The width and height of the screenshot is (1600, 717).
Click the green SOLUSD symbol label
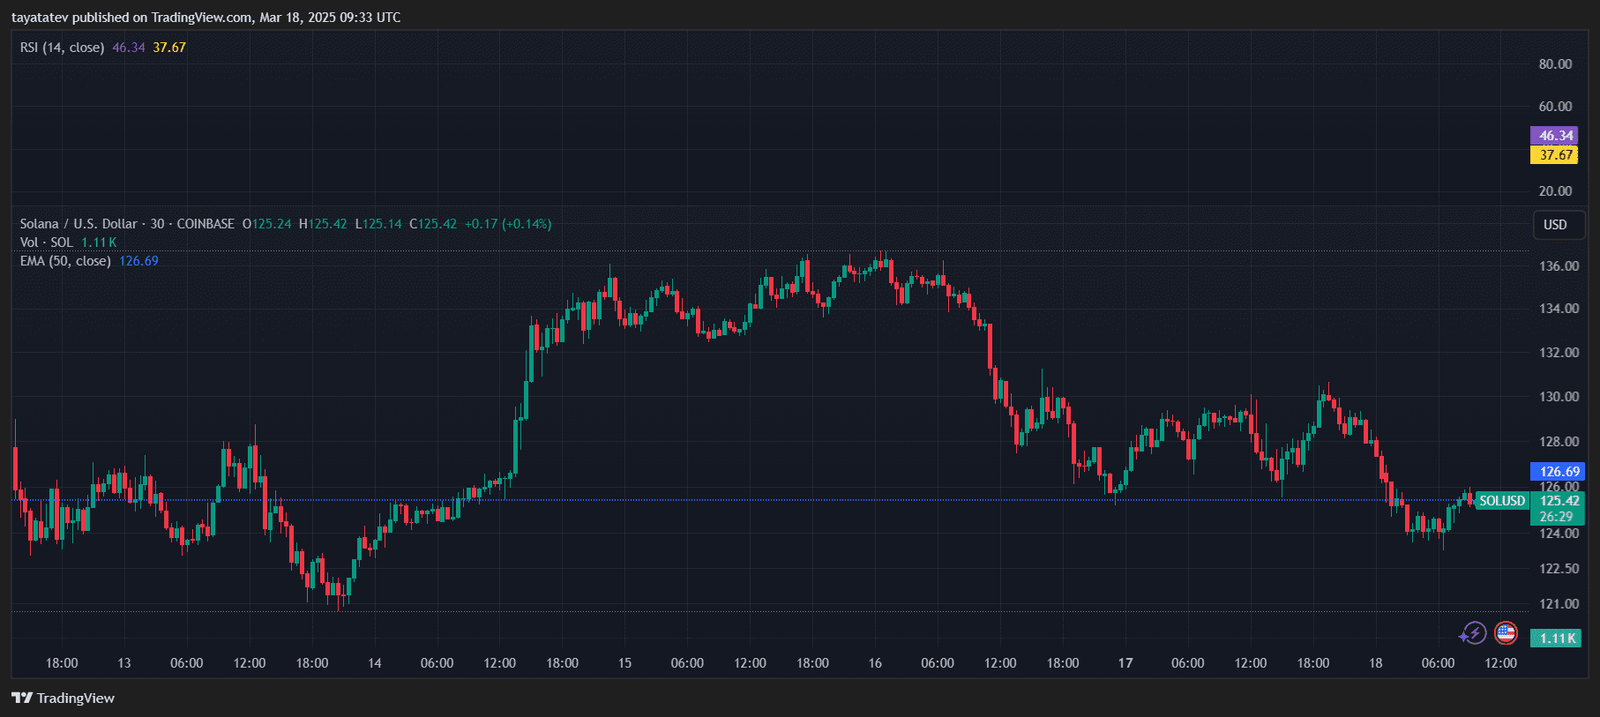point(1502,501)
